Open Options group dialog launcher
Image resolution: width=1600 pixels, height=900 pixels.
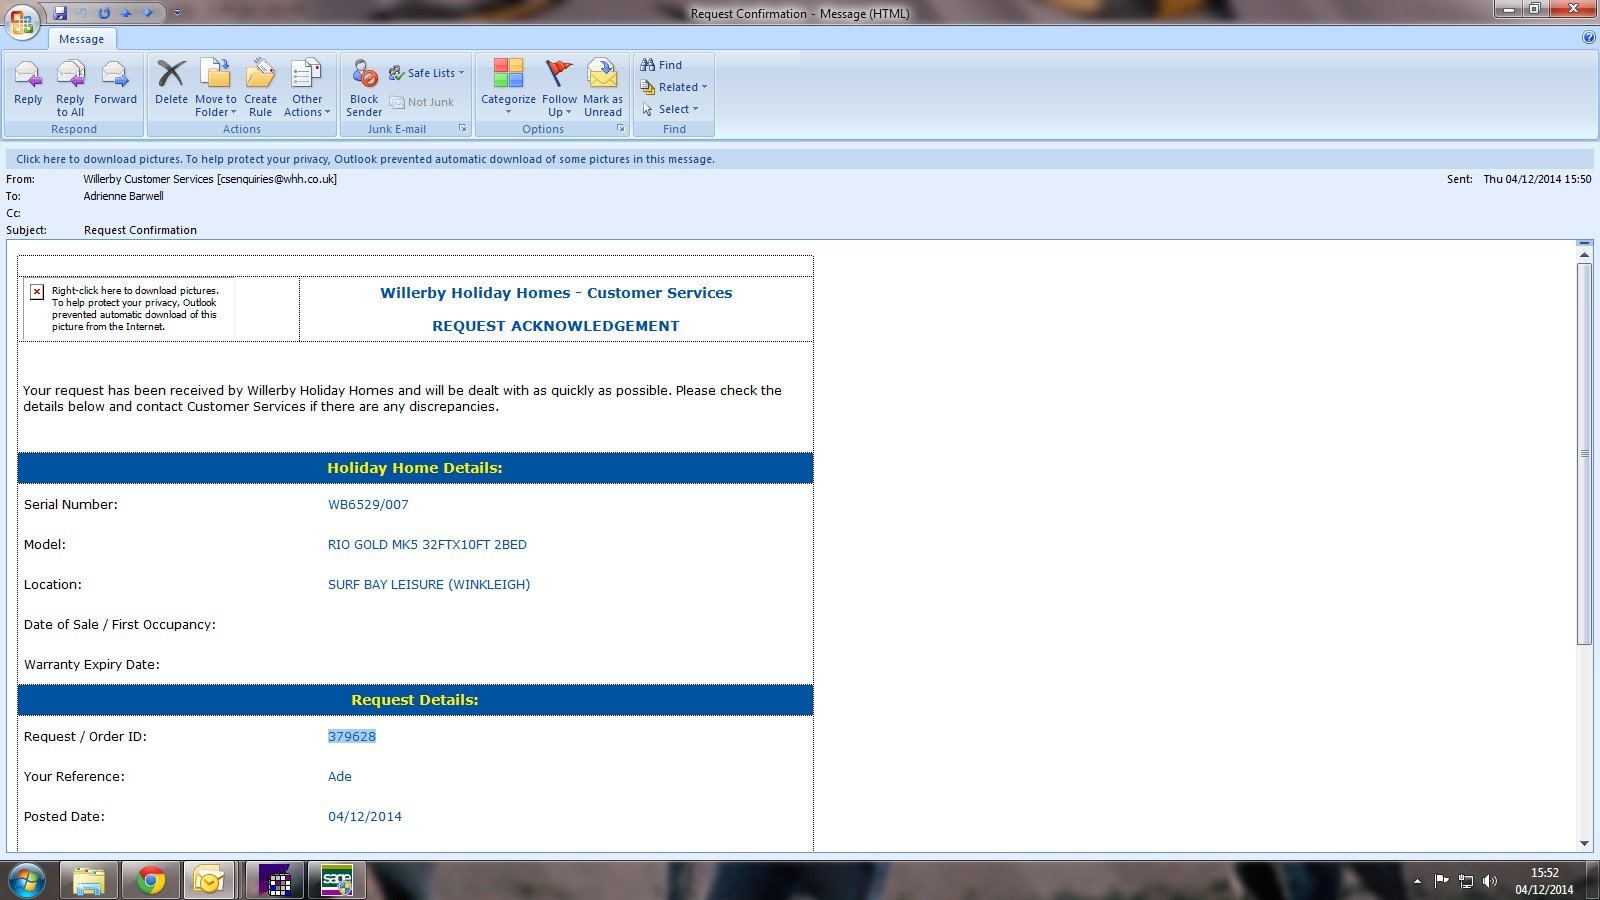[621, 128]
